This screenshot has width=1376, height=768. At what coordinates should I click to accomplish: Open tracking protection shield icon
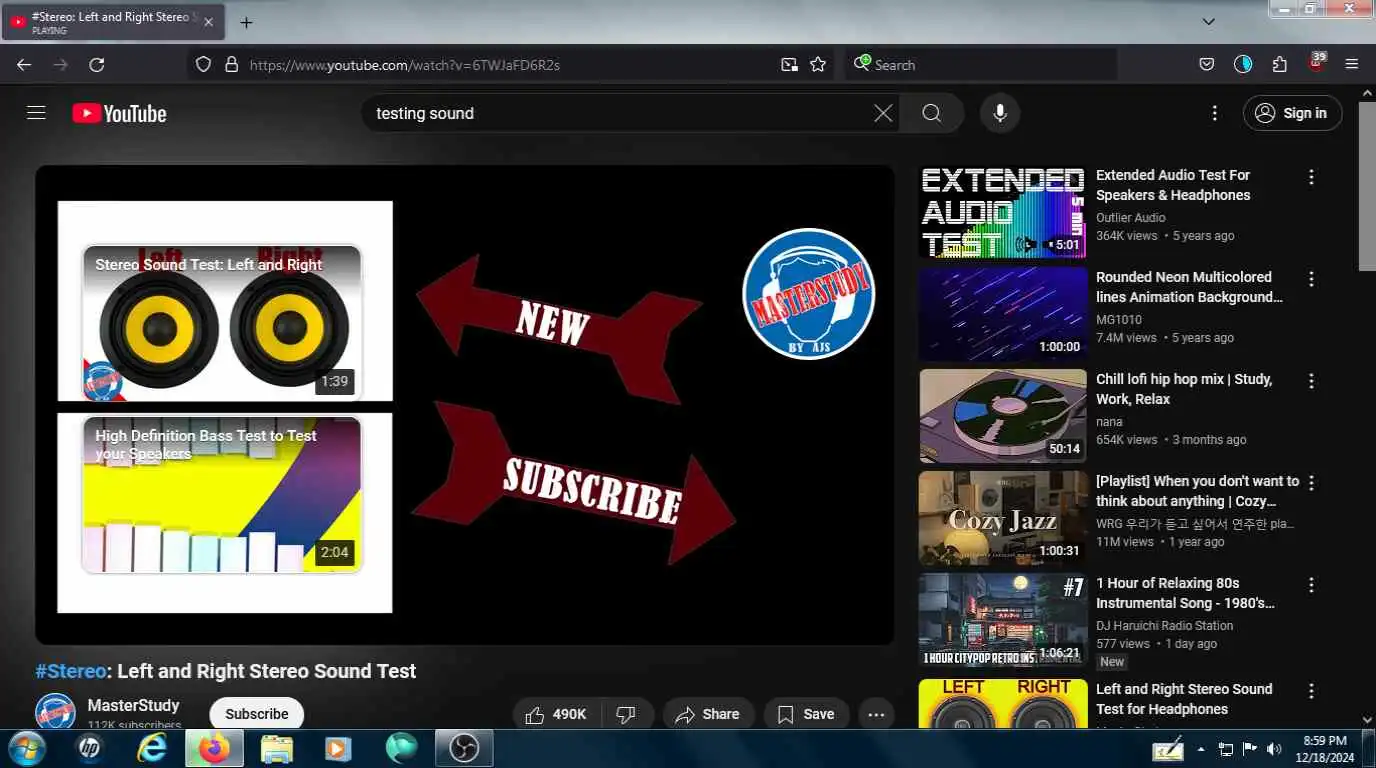coord(203,64)
